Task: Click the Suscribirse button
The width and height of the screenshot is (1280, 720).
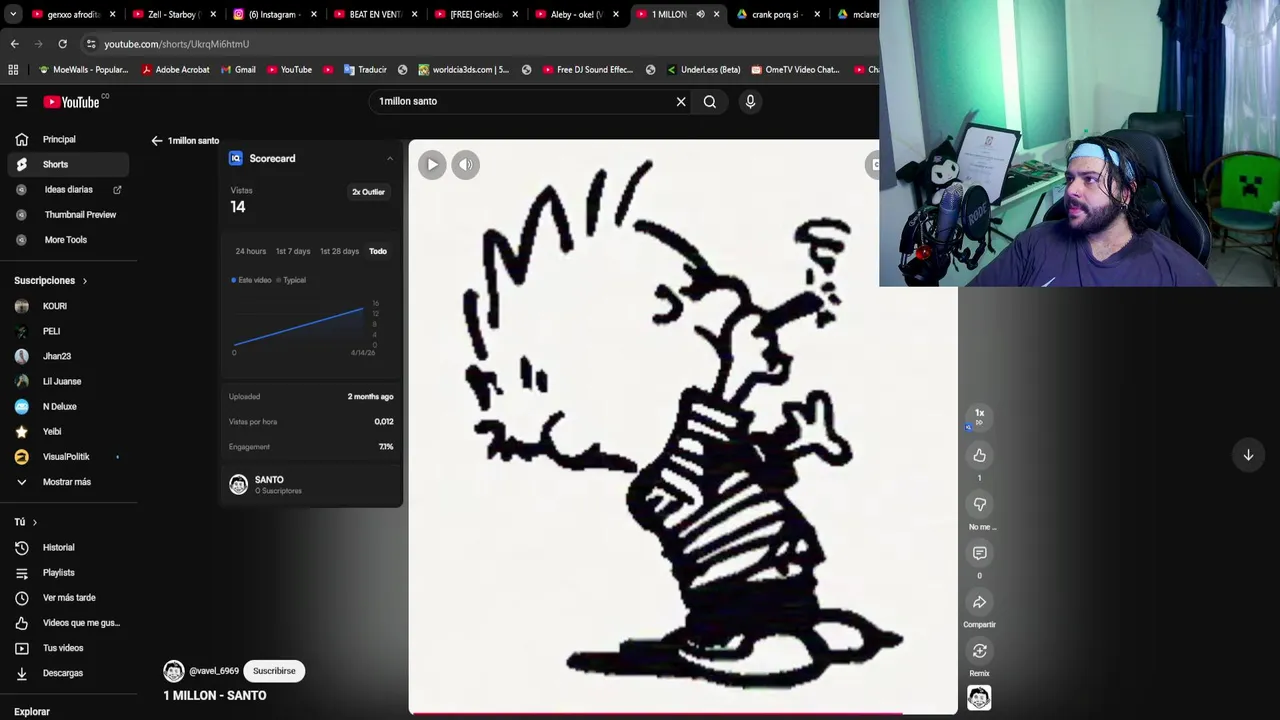Action: pyautogui.click(x=274, y=671)
